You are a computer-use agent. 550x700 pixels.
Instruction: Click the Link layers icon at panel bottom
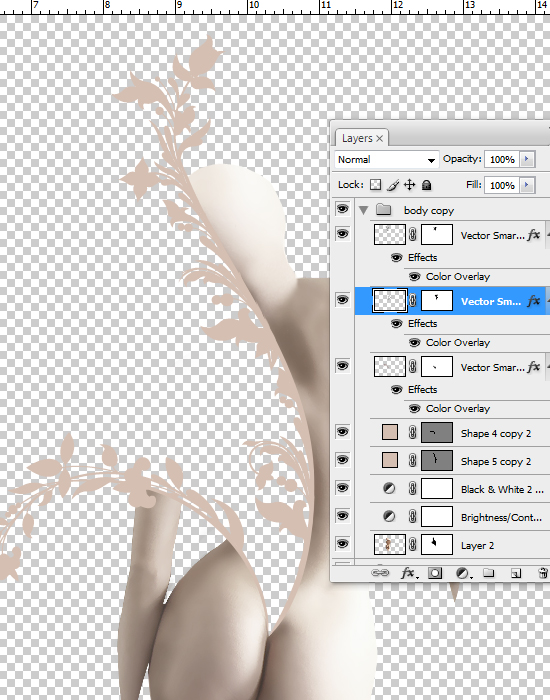pos(380,573)
